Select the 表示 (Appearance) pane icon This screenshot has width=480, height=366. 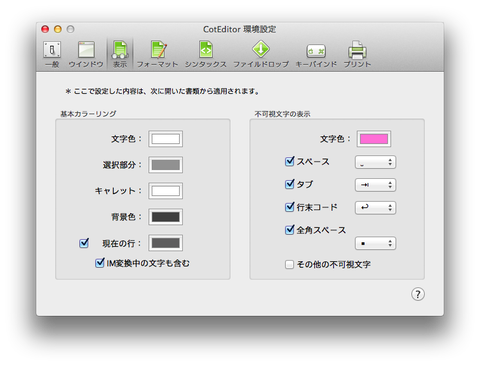tap(120, 54)
